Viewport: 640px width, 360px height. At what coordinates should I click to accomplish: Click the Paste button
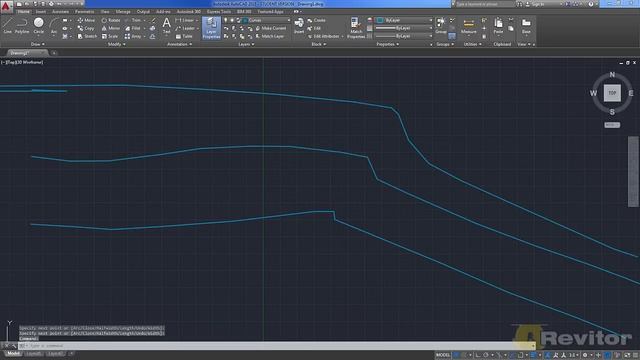click(x=498, y=26)
